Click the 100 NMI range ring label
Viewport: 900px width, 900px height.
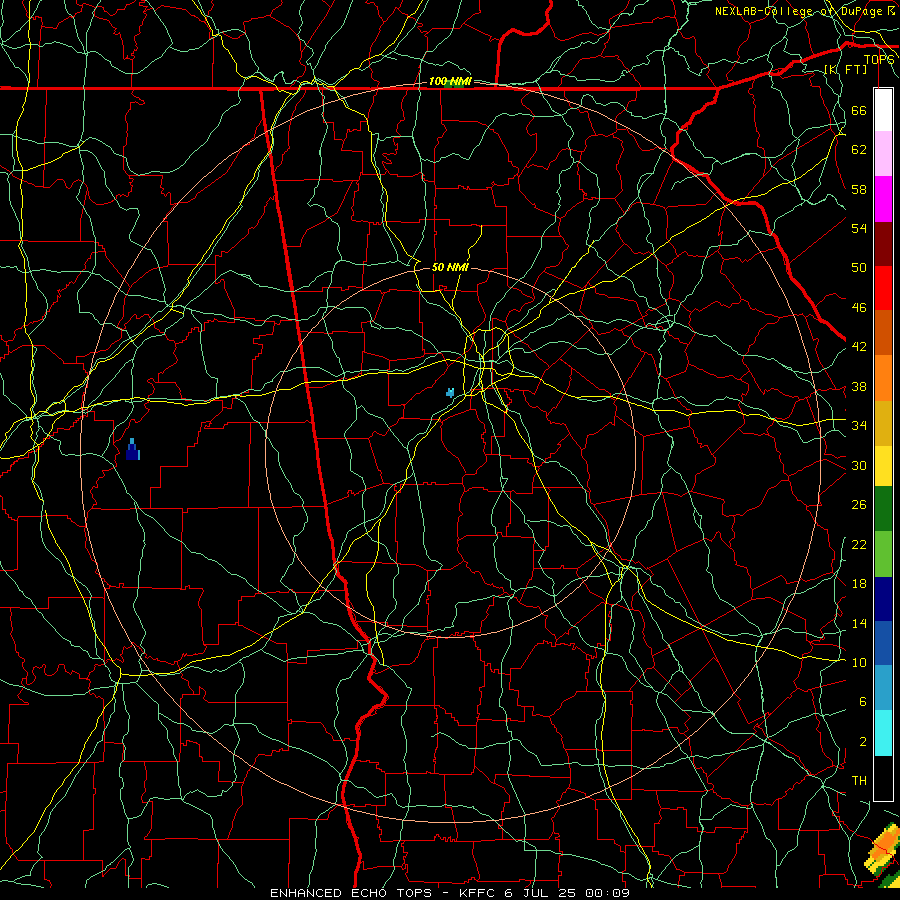coord(450,82)
